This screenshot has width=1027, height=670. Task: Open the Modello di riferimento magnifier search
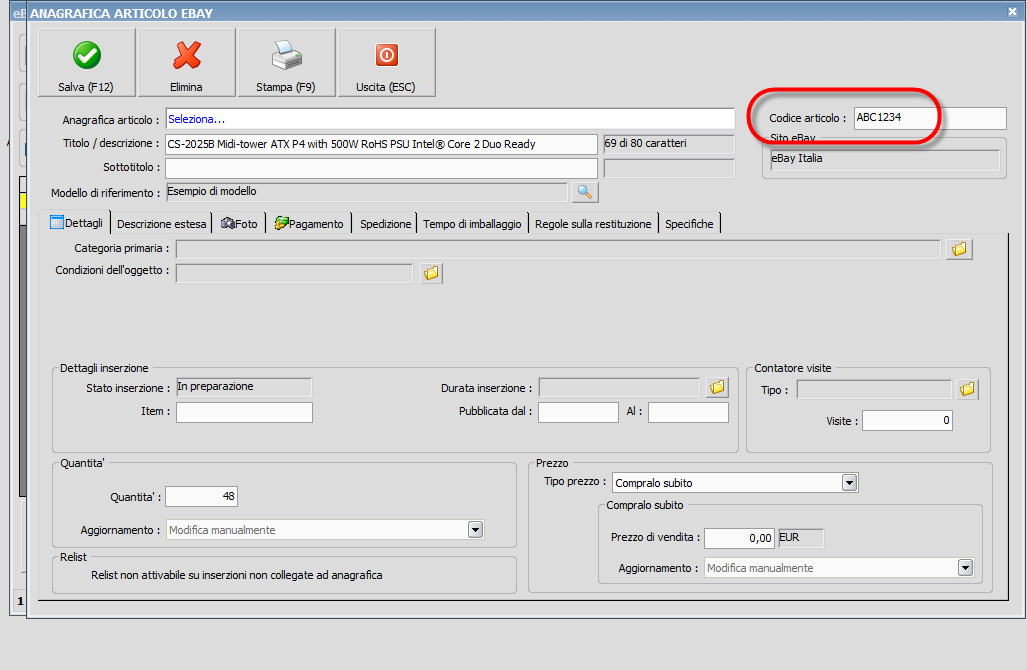(585, 193)
